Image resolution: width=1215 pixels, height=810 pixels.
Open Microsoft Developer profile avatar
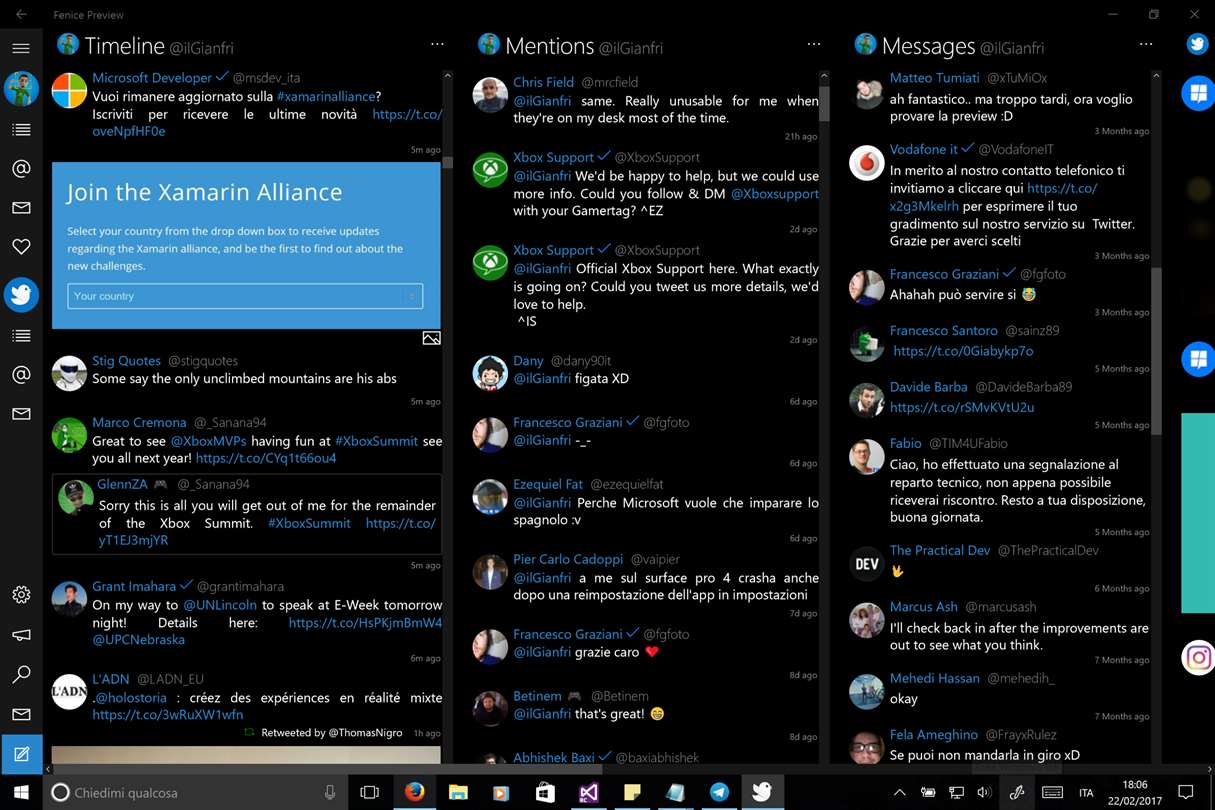click(x=69, y=90)
